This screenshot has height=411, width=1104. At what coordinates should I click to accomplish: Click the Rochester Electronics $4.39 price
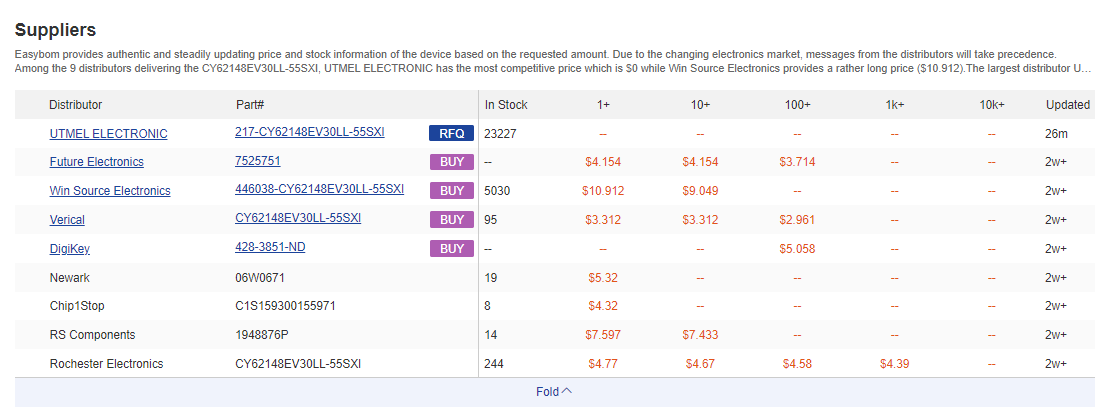894,364
